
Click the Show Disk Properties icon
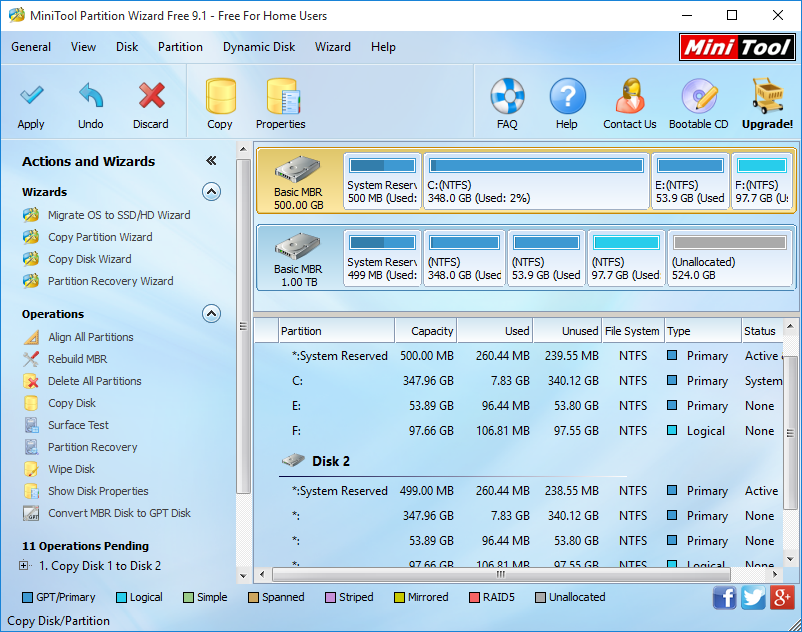pyautogui.click(x=31, y=491)
